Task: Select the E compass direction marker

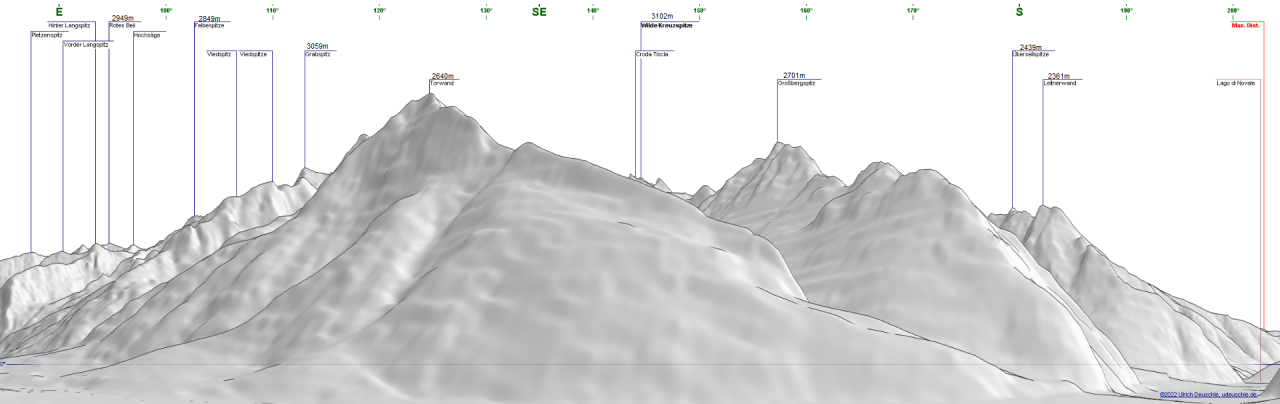Action: (59, 12)
